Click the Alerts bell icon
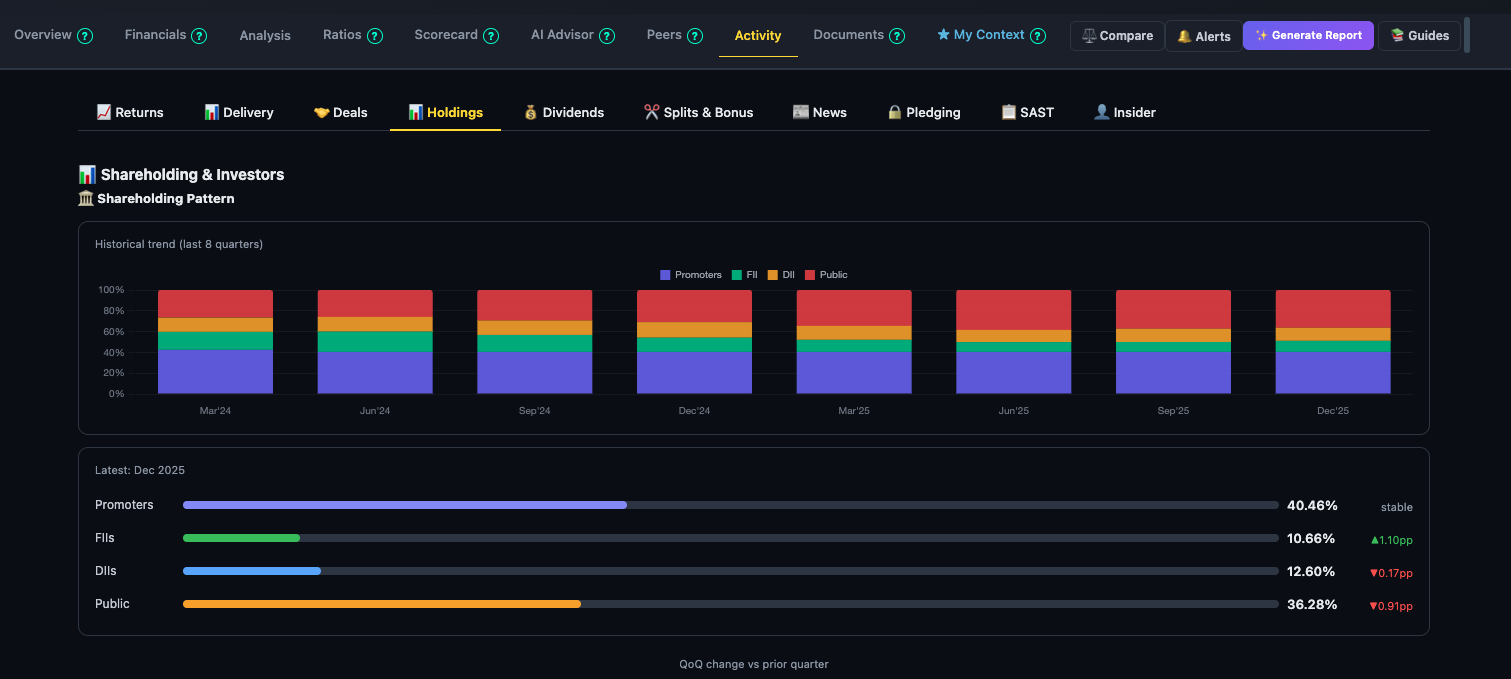Image resolution: width=1511 pixels, height=679 pixels. click(x=1185, y=36)
